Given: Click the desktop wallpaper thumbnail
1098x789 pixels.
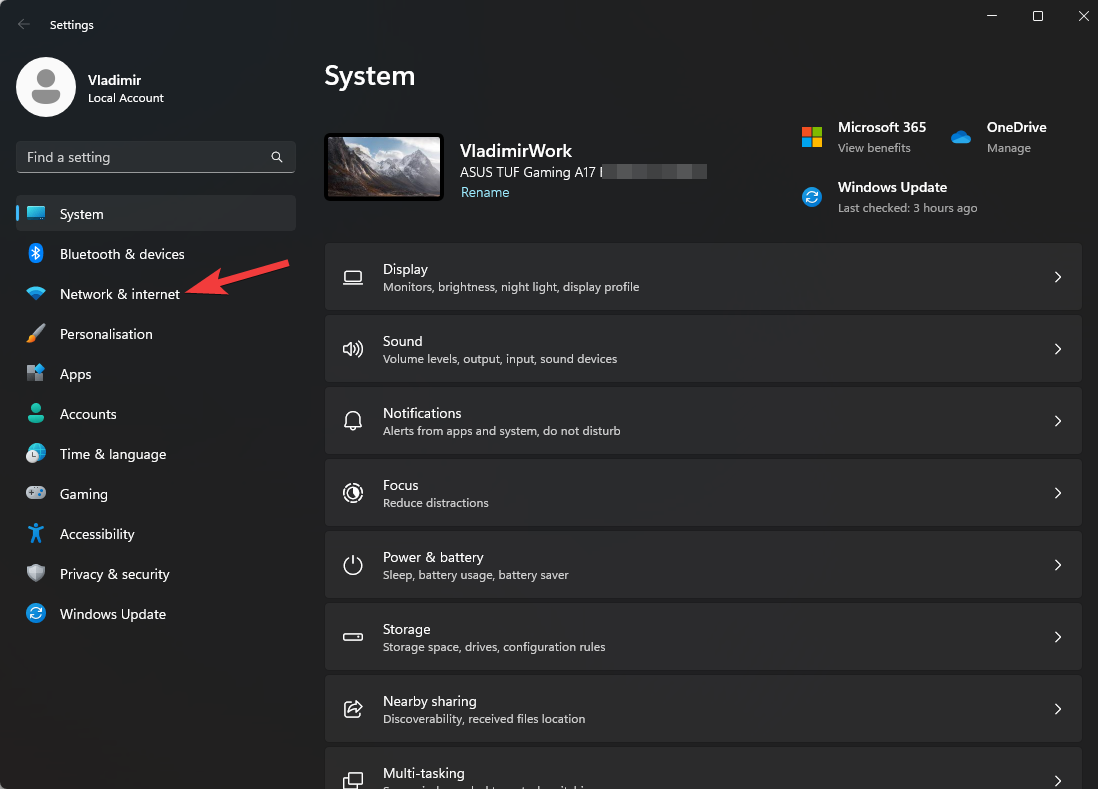Looking at the screenshot, I should [x=384, y=167].
